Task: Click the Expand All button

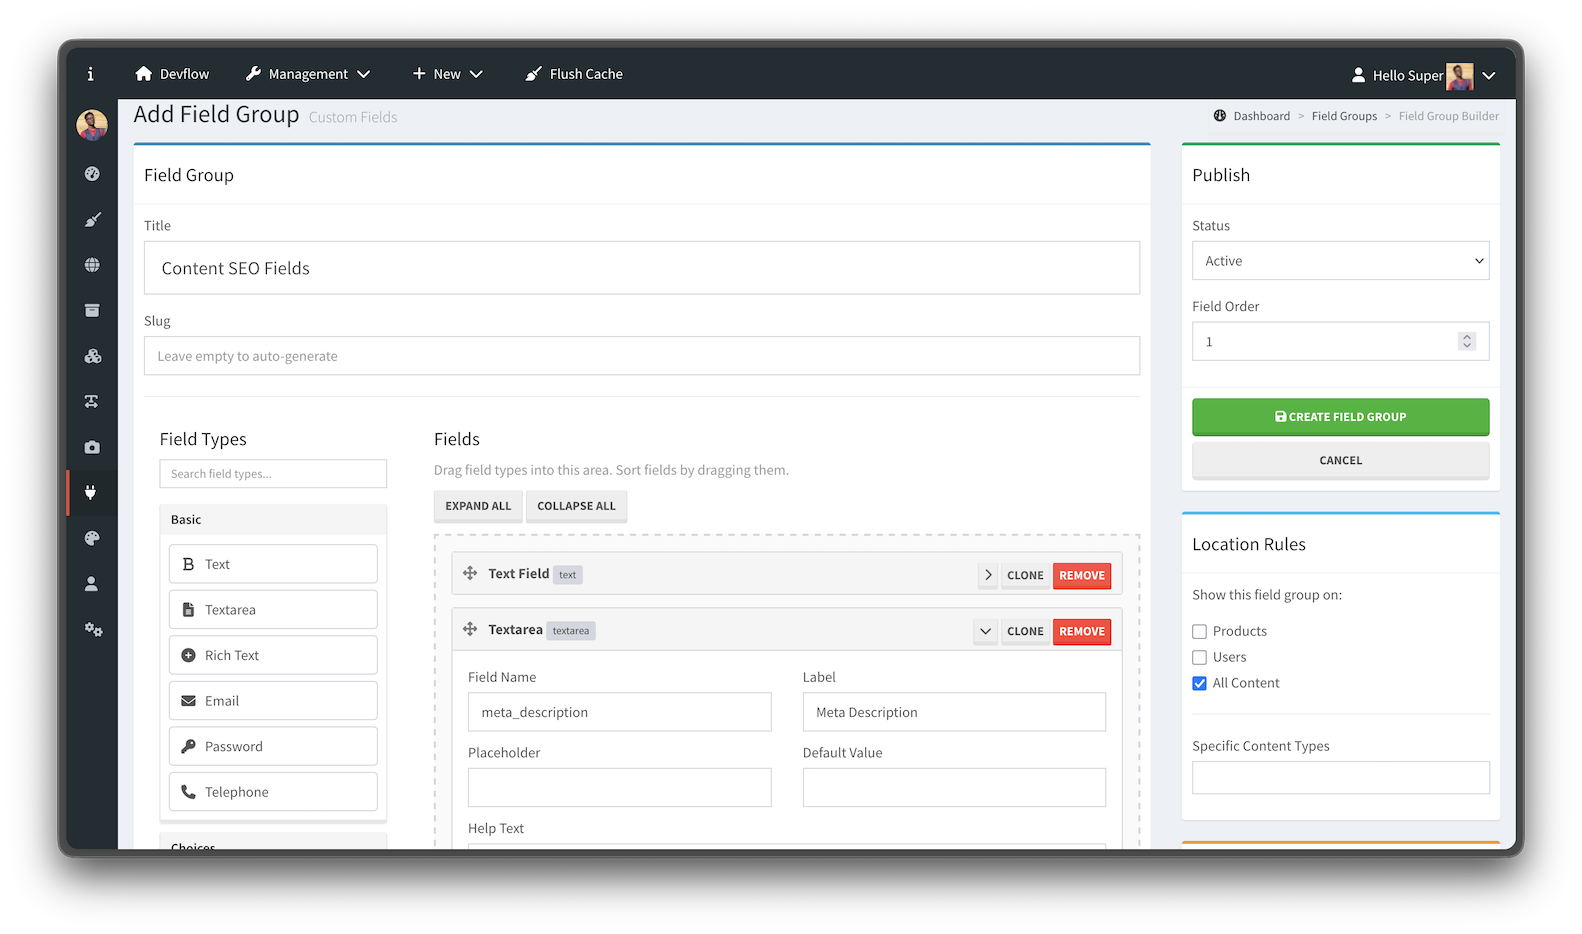Action: (478, 506)
